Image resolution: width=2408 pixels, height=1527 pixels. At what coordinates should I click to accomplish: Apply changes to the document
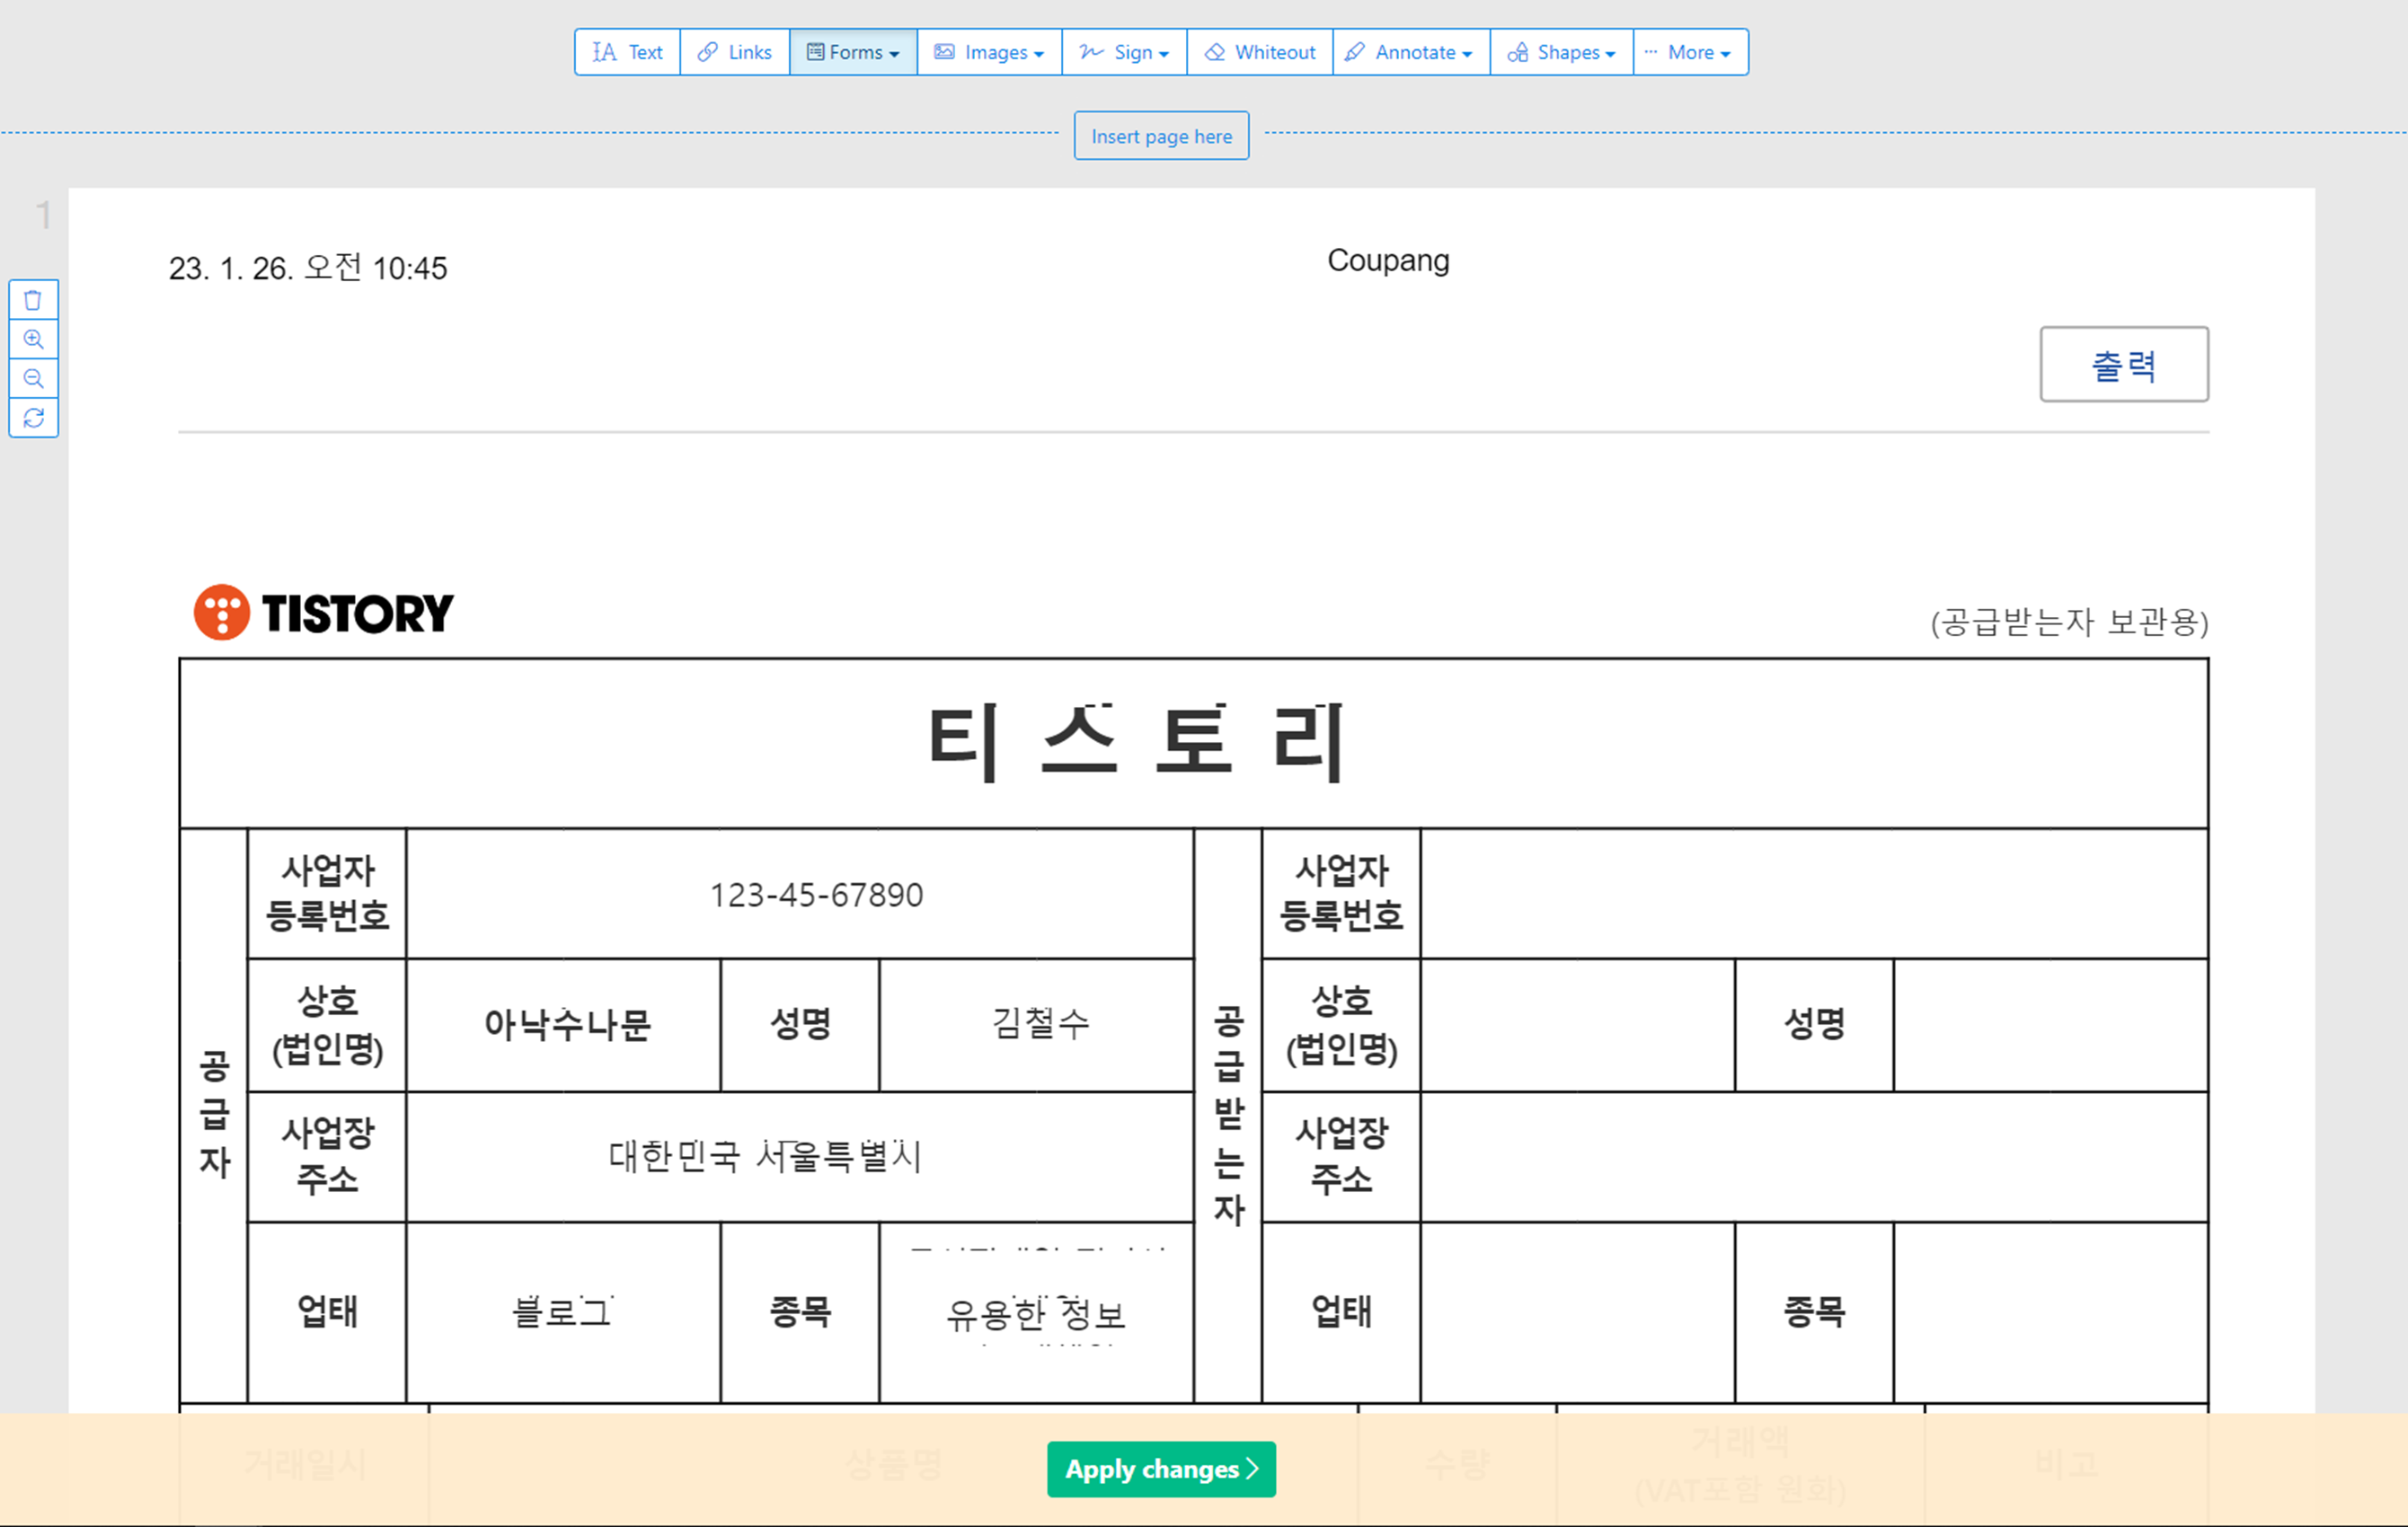pos(1161,1469)
